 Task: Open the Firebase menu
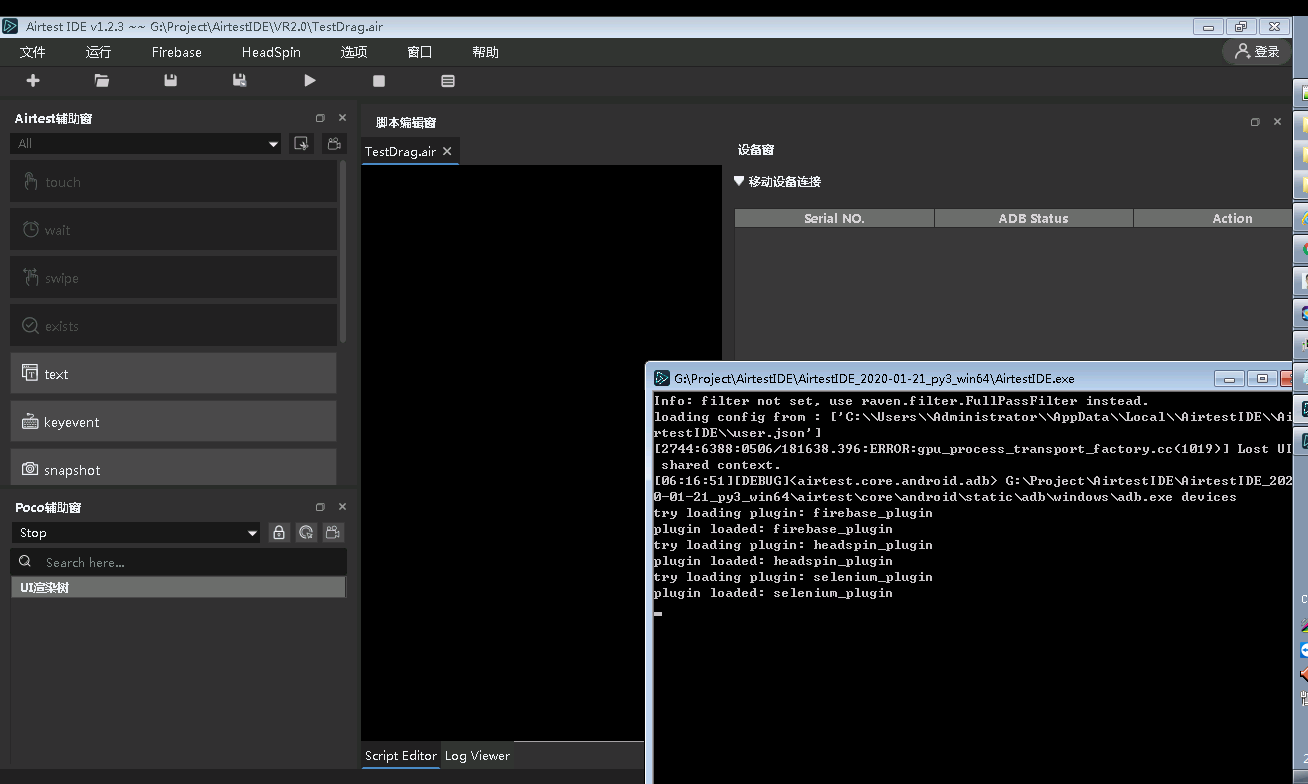[x=177, y=52]
